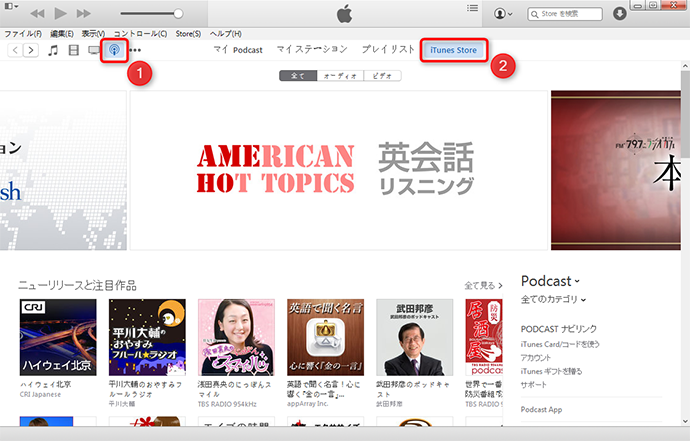
Task: Click the fast-forward next track button
Action: coord(83,14)
